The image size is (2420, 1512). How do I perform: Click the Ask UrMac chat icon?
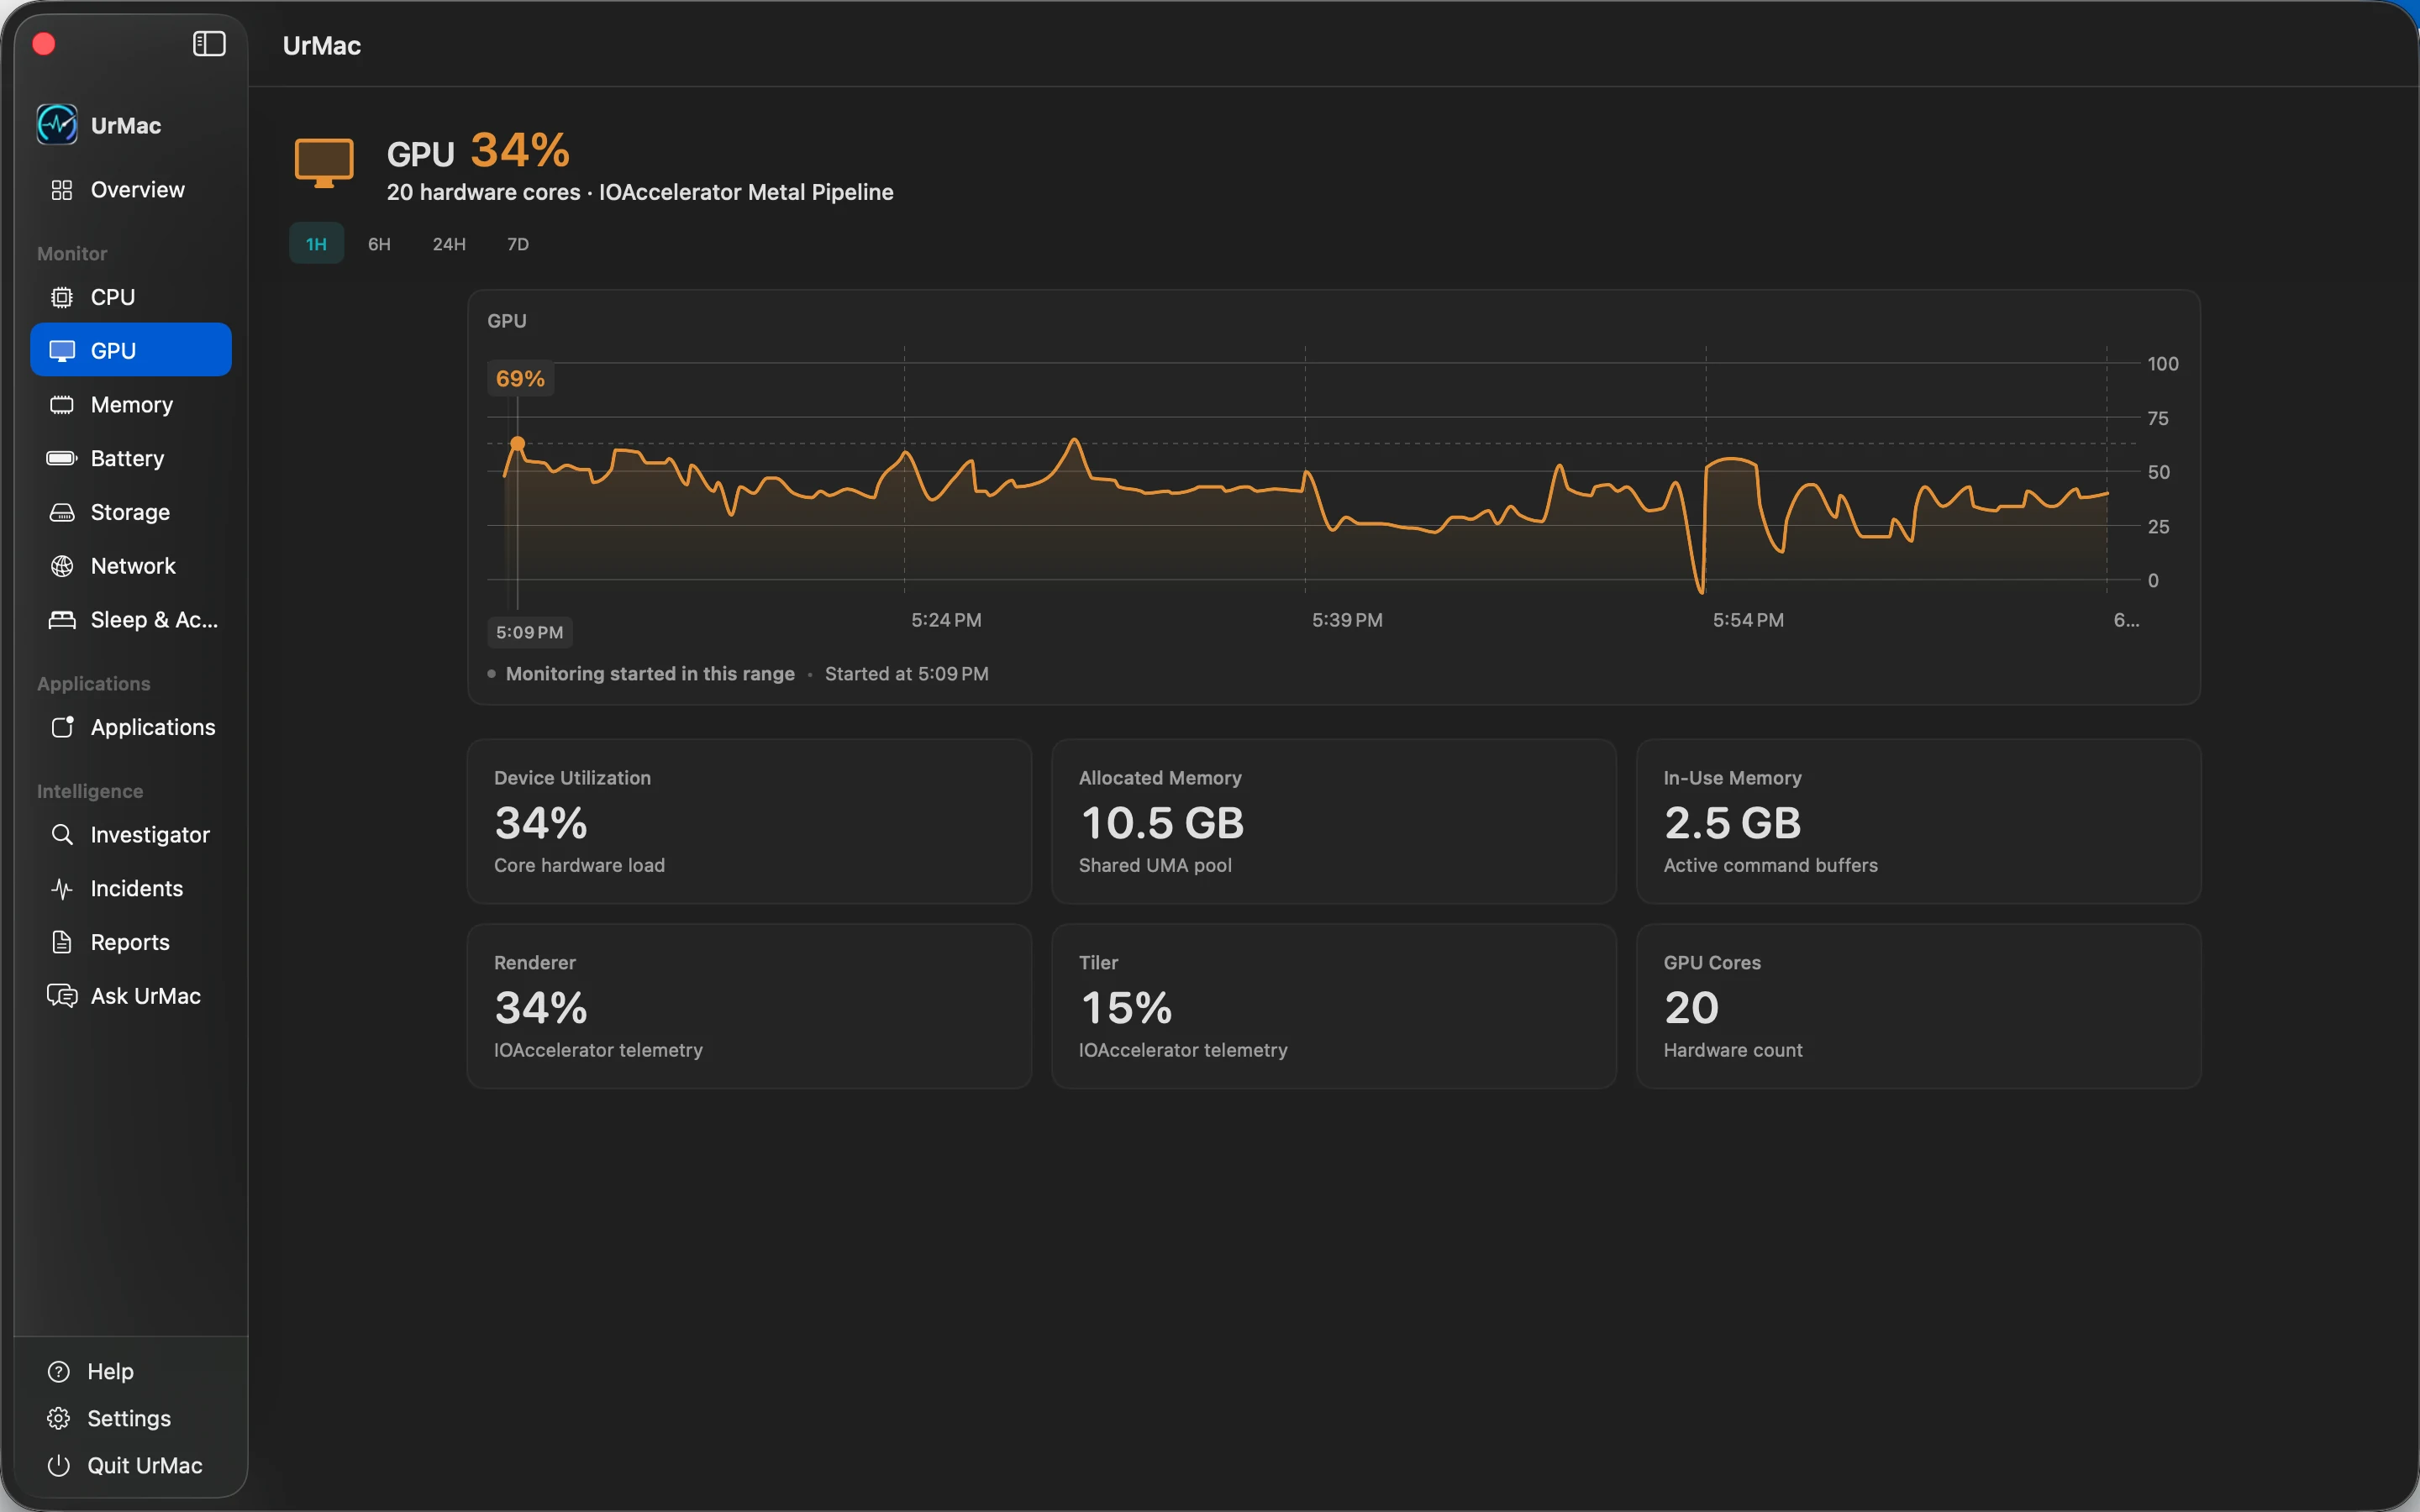(x=62, y=996)
